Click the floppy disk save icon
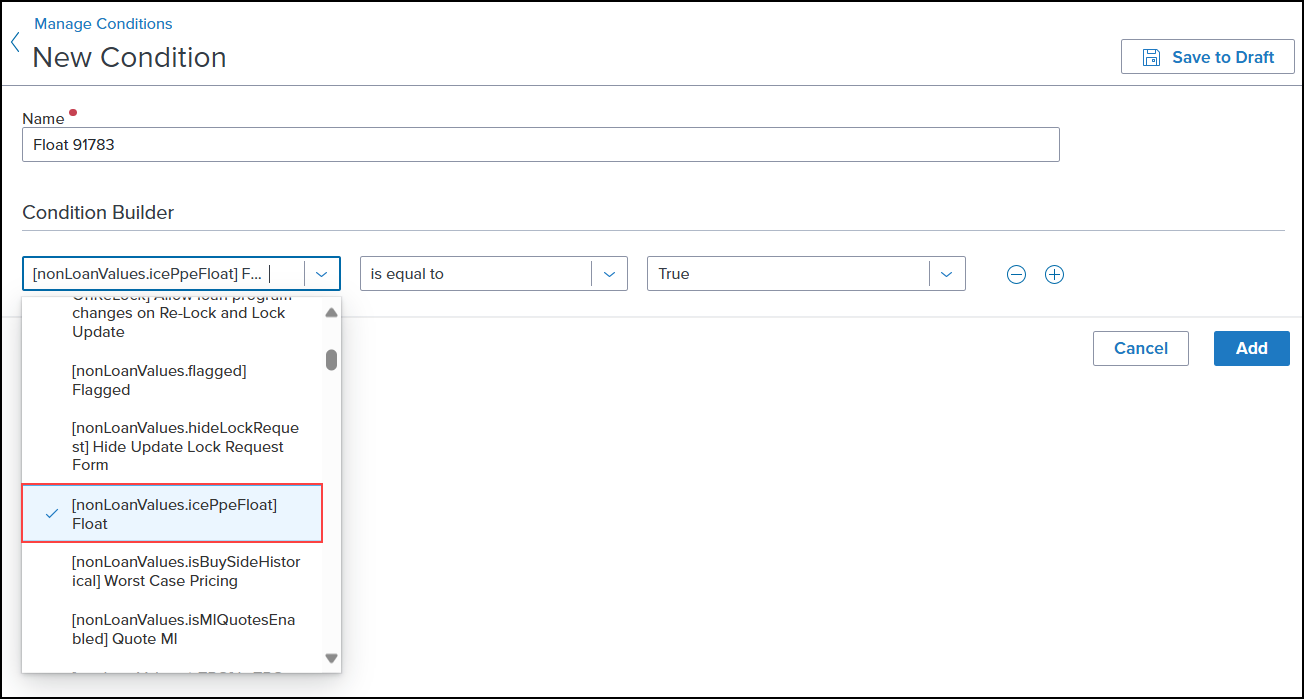The height and width of the screenshot is (699, 1304). click(1151, 57)
